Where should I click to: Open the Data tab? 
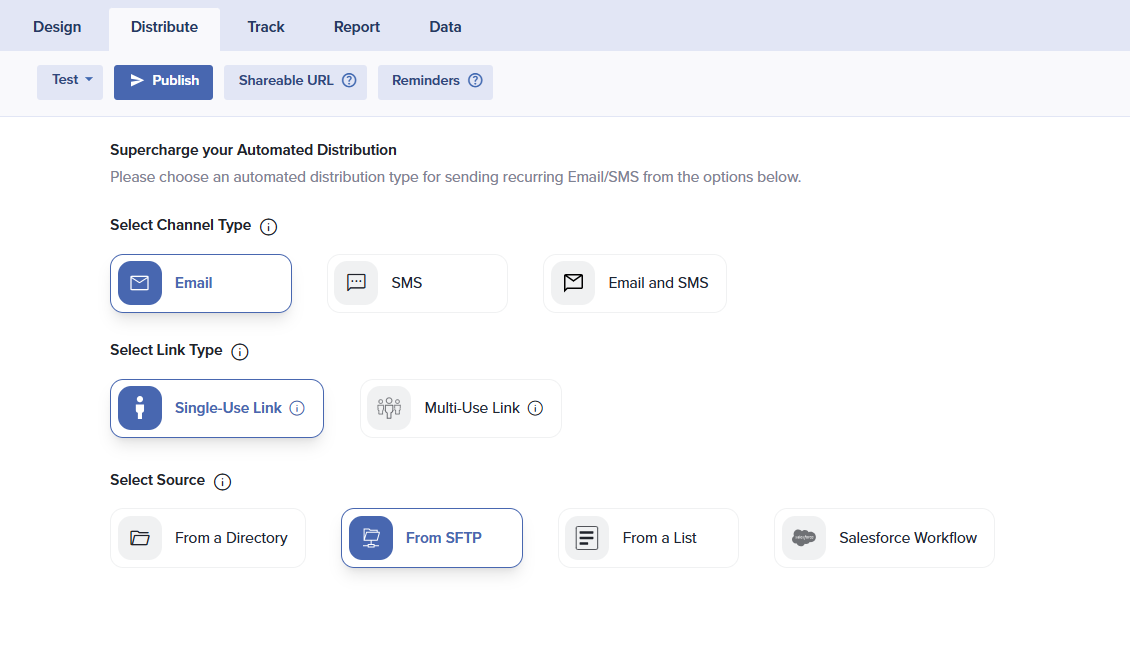click(445, 27)
